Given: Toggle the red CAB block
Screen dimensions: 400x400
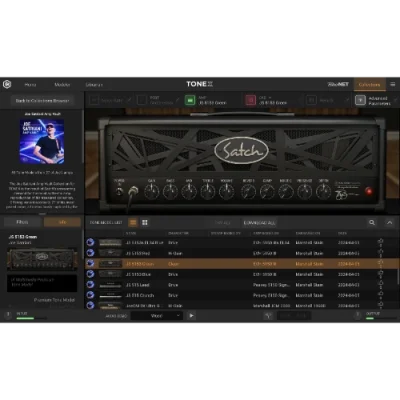Looking at the screenshot, I should pyautogui.click(x=250, y=100).
